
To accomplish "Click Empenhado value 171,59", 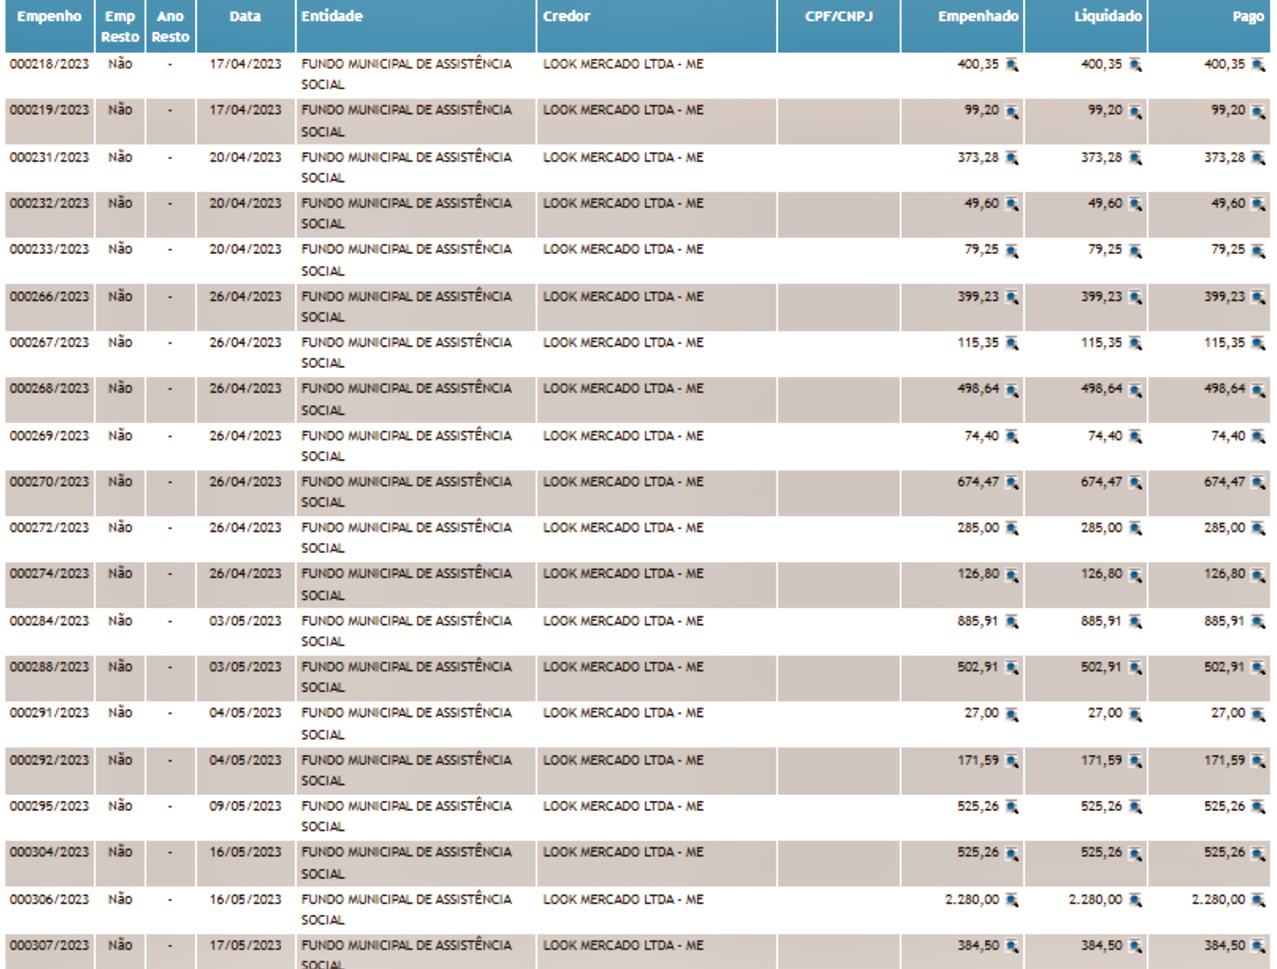I will point(978,760).
